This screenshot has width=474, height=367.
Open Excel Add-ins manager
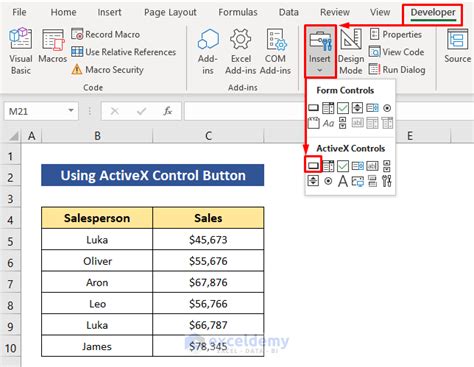(x=241, y=51)
